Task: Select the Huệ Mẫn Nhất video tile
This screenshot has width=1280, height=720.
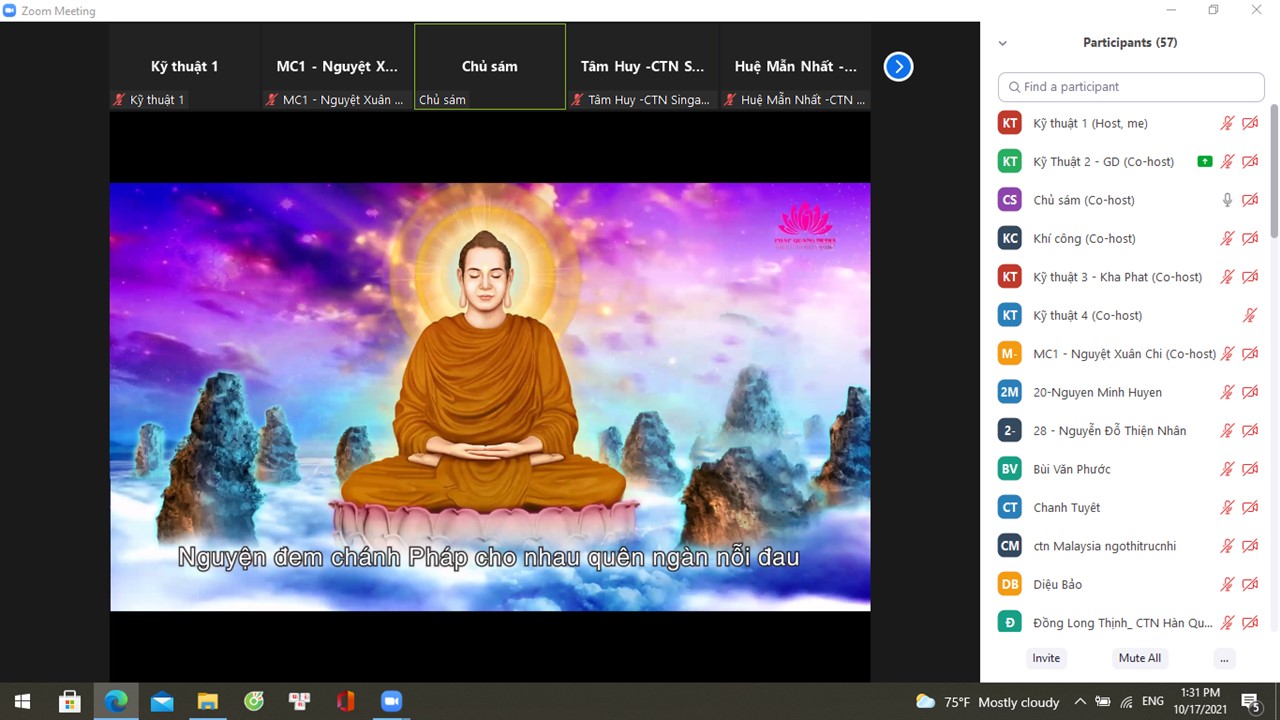Action: [795, 67]
